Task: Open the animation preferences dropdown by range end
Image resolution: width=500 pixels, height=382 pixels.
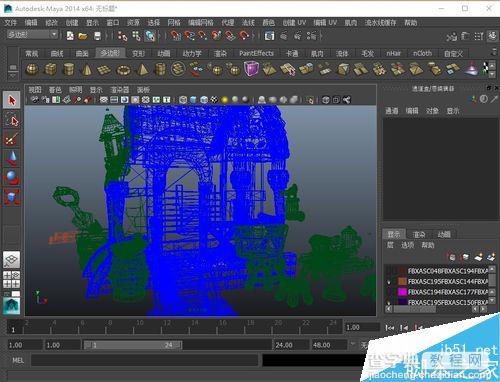Action: pyautogui.click(x=353, y=344)
